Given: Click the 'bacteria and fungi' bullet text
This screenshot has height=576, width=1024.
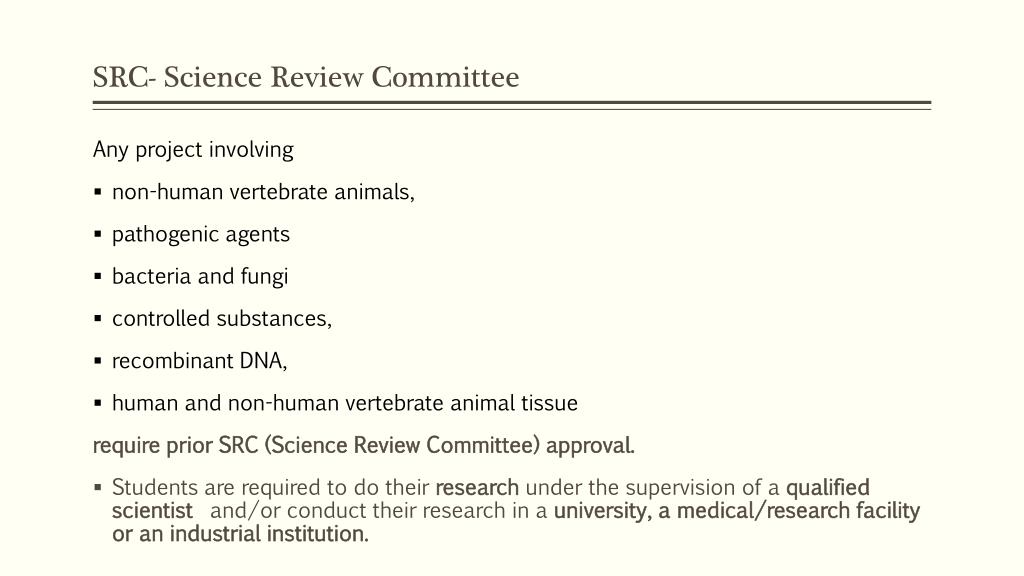Looking at the screenshot, I should click(x=200, y=276).
